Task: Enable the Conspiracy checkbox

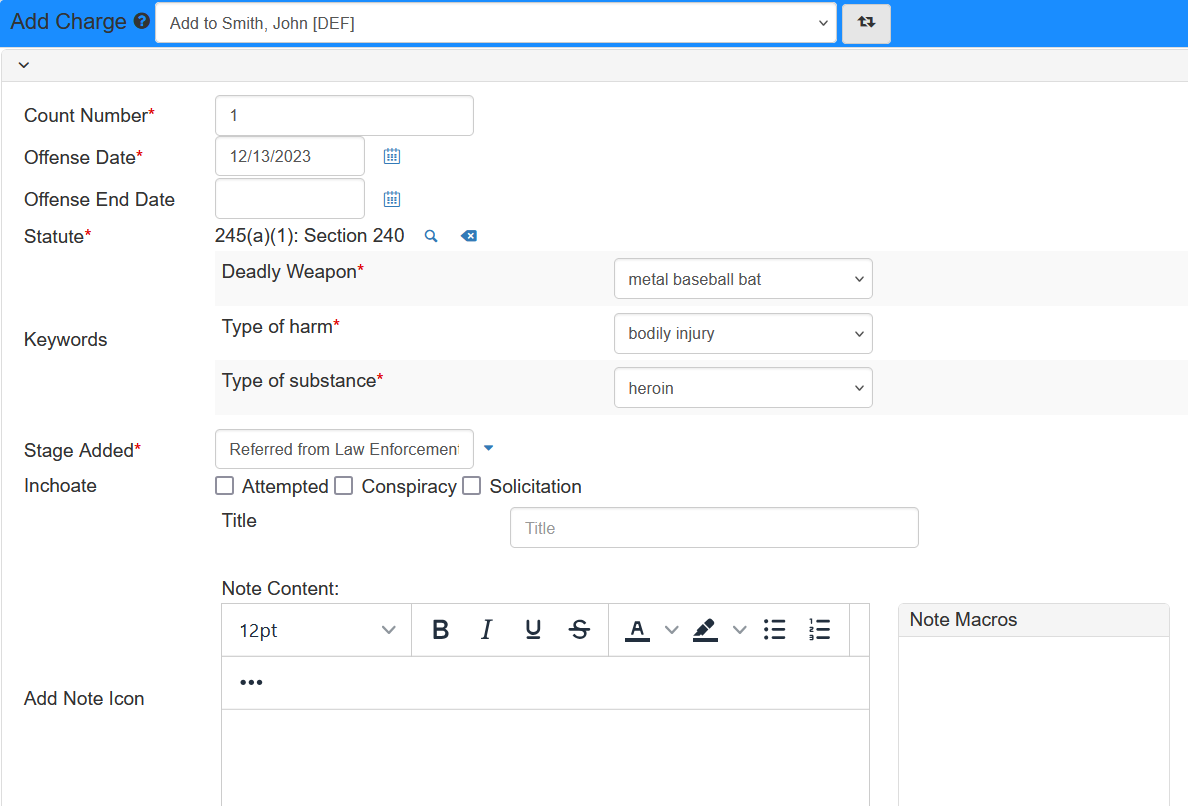Action: [x=344, y=486]
